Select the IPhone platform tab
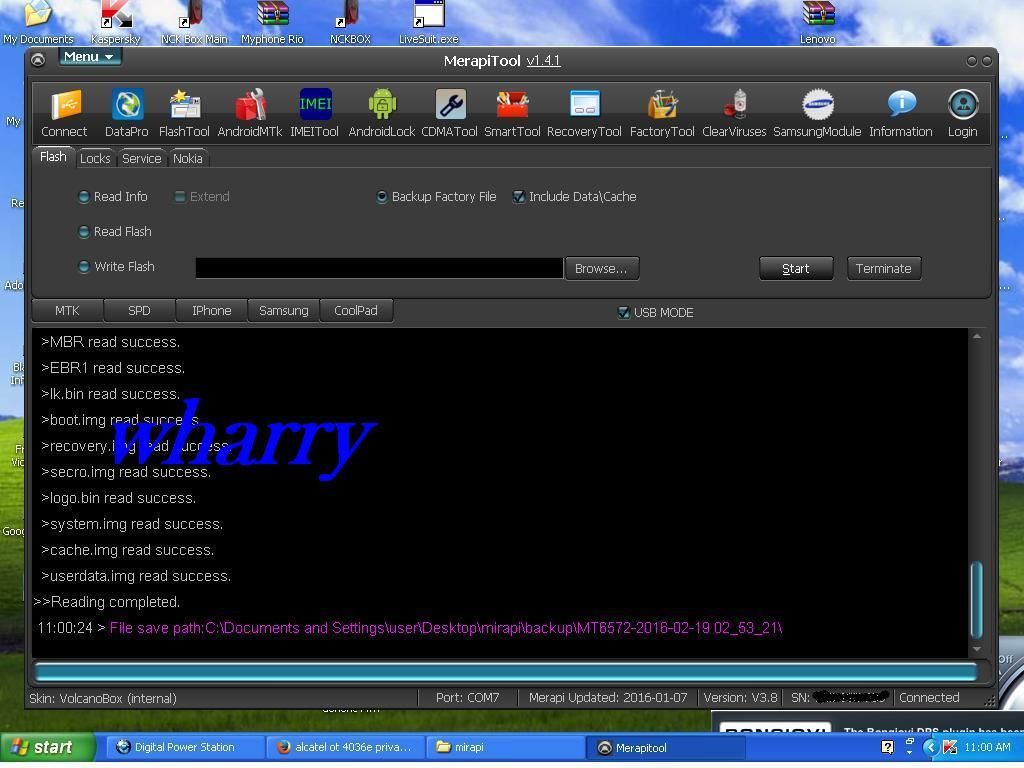The image size is (1024, 768). tap(212, 311)
